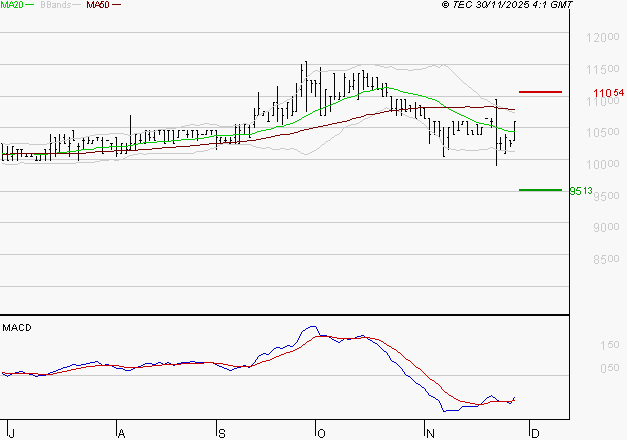The height and width of the screenshot is (440, 627).
Task: Click the N month marker on time axis
Action: click(430, 433)
